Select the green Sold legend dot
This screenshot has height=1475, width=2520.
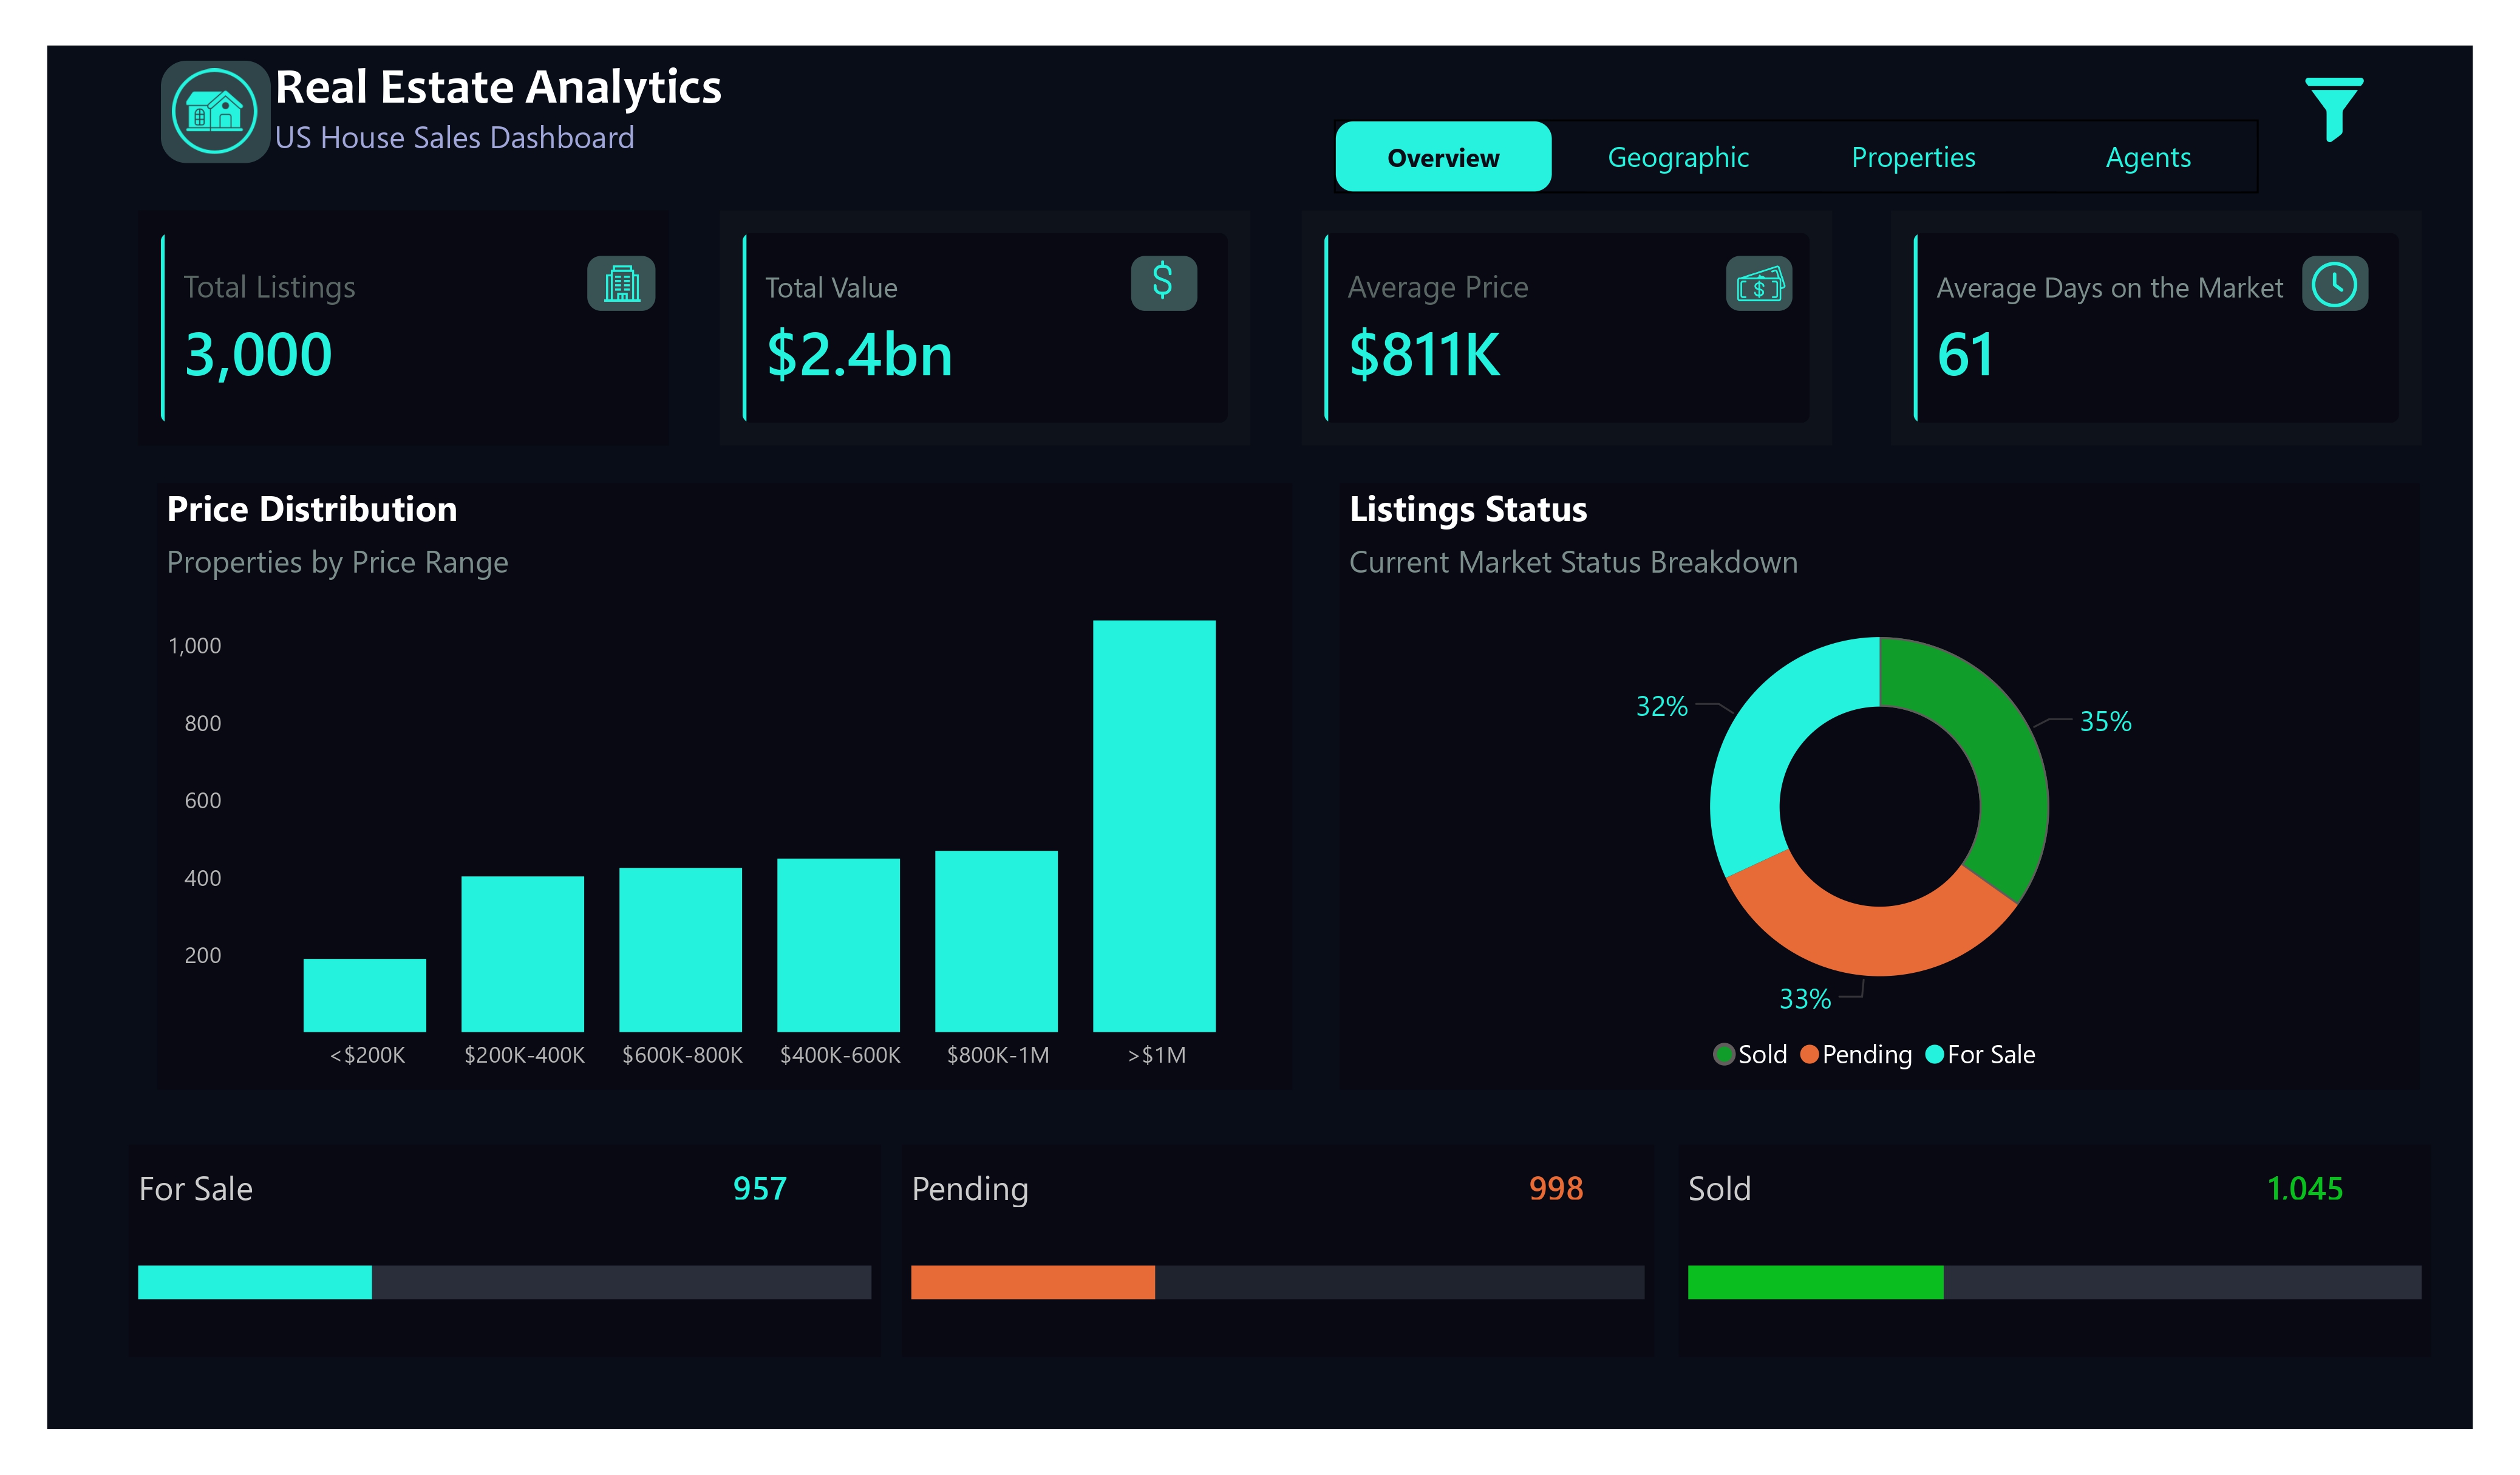point(1723,1054)
